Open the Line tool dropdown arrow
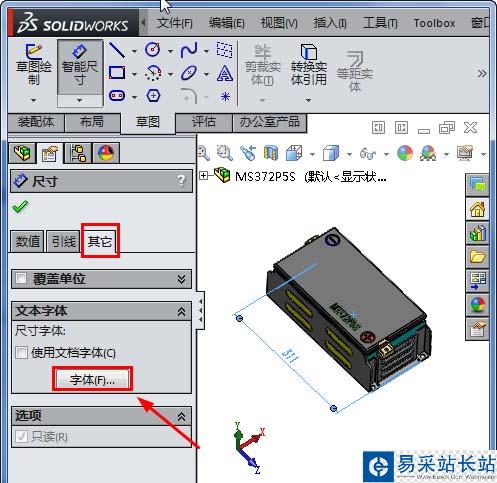497x483 pixels. (134, 51)
